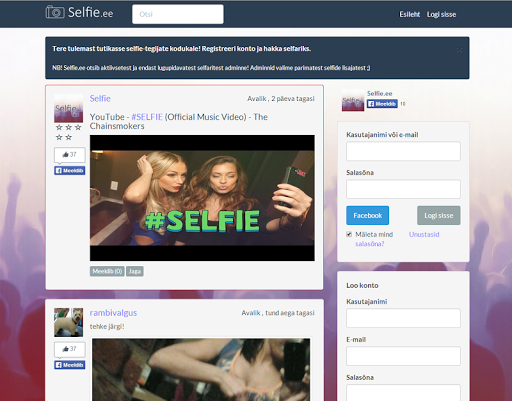Dismiss the welcome banner with X icon

click(x=459, y=50)
